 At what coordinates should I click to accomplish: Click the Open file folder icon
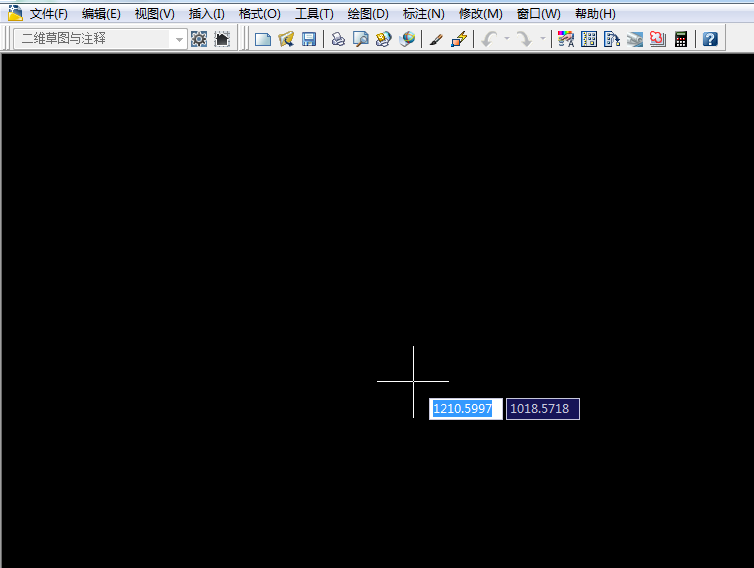[x=286, y=39]
